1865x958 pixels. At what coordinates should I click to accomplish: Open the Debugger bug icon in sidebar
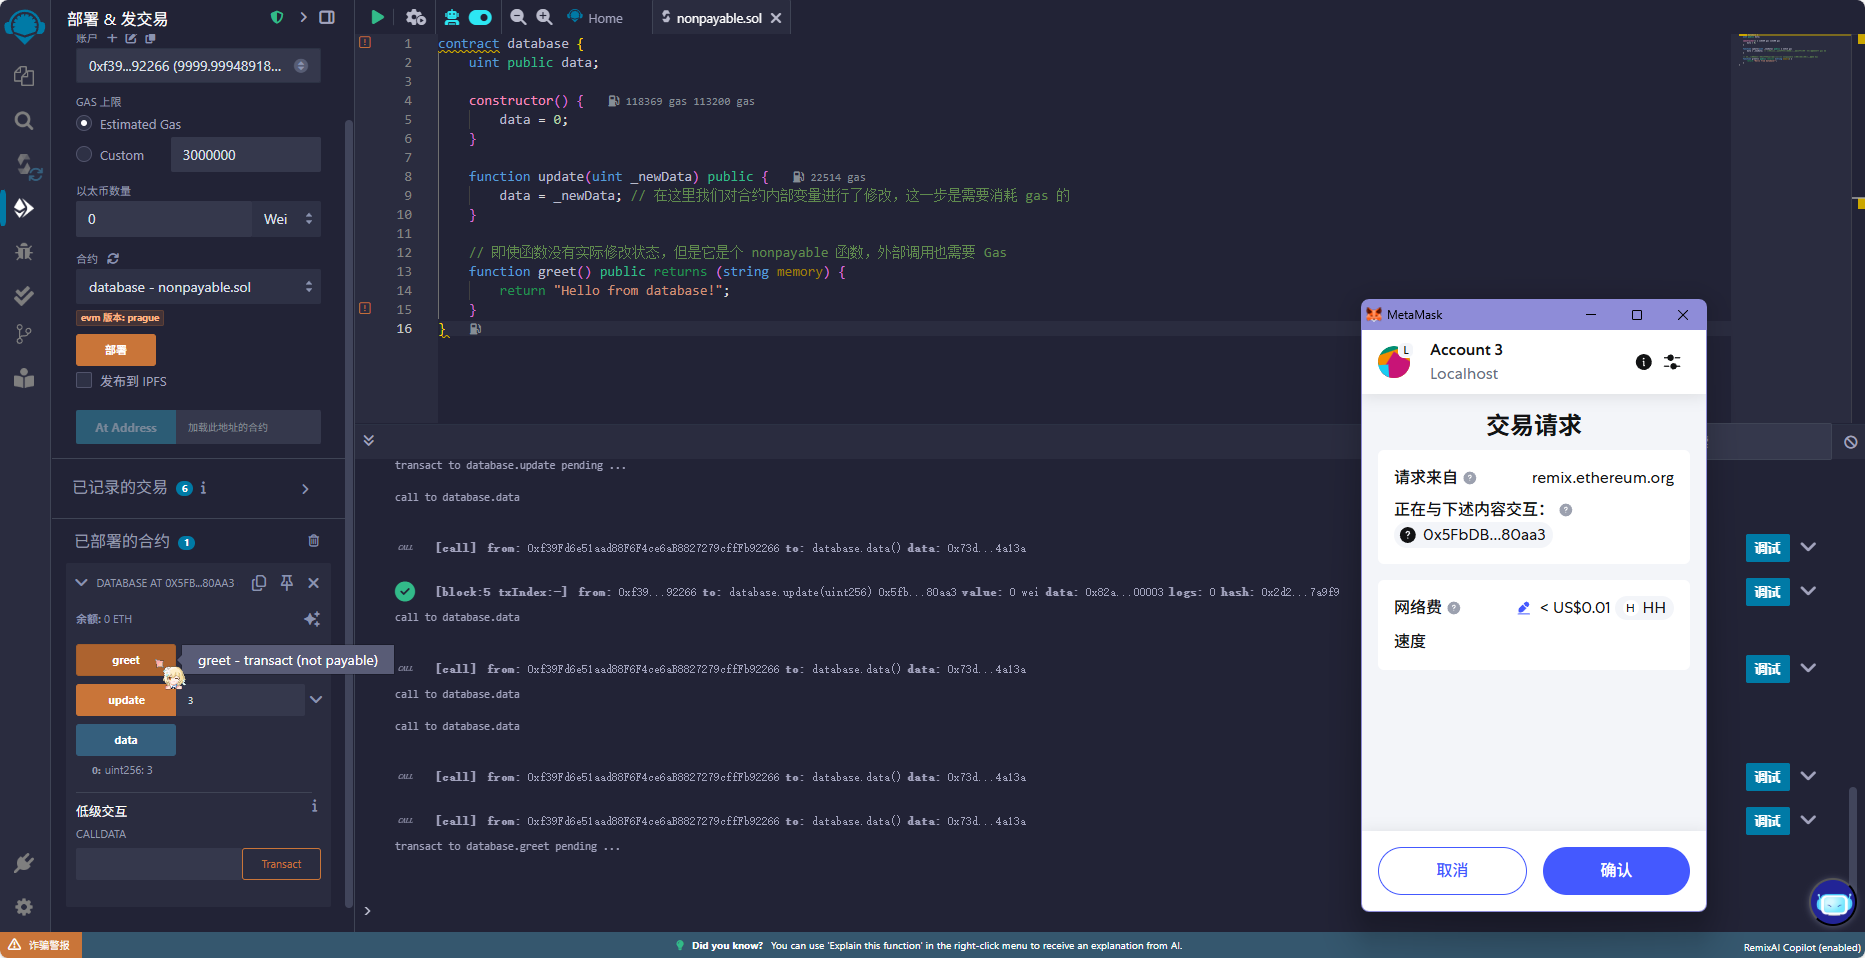coord(24,252)
